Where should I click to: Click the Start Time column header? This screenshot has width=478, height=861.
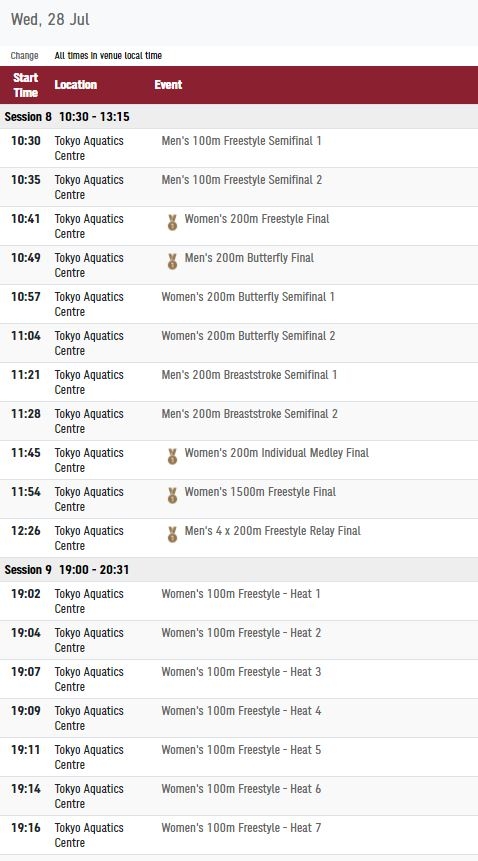tap(25, 85)
